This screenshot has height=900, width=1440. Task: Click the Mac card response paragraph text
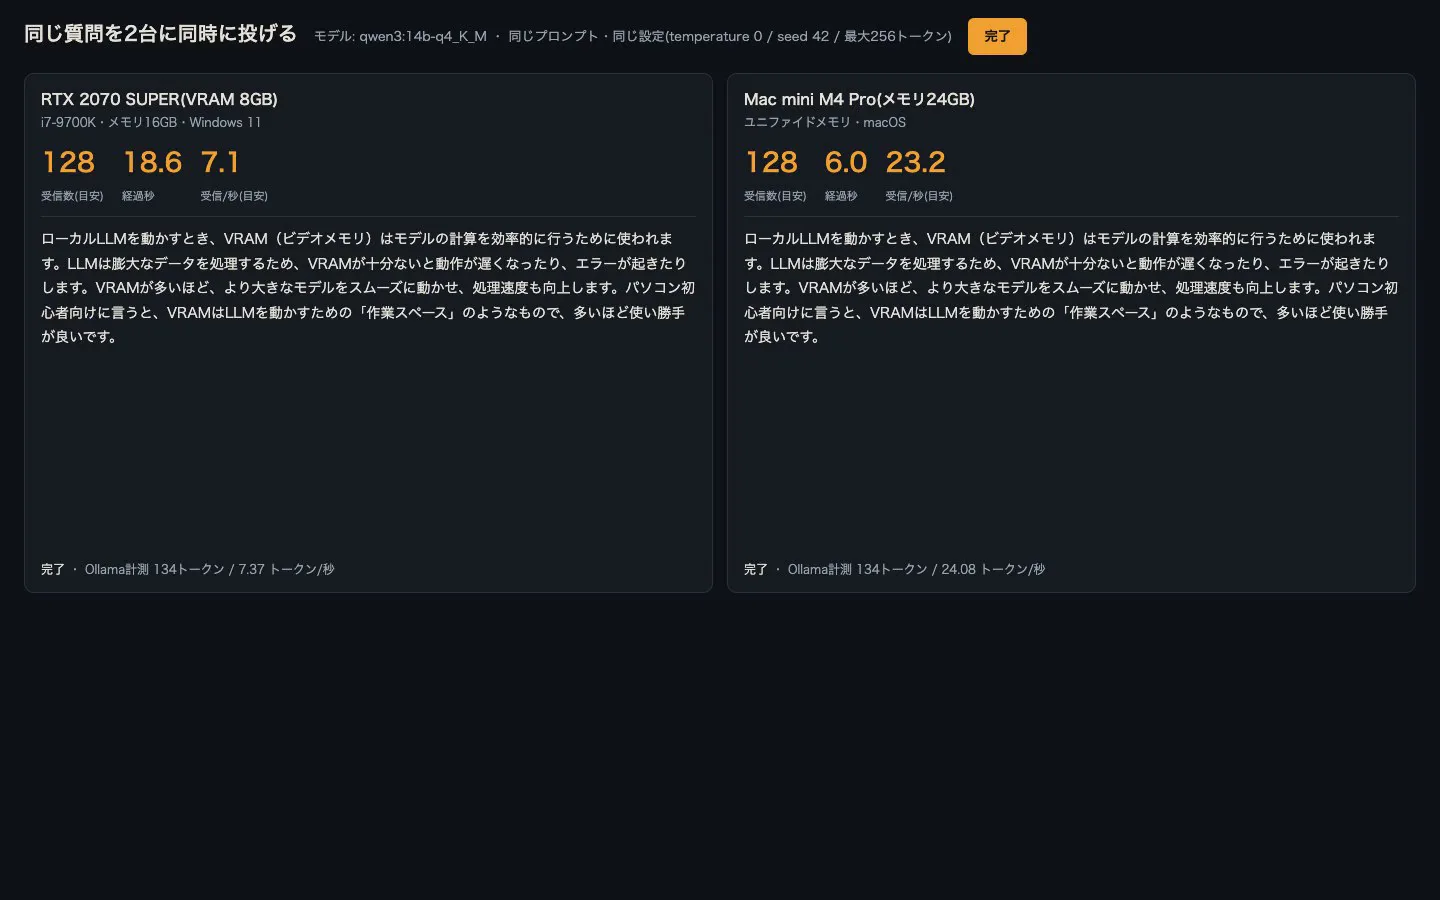point(1071,288)
